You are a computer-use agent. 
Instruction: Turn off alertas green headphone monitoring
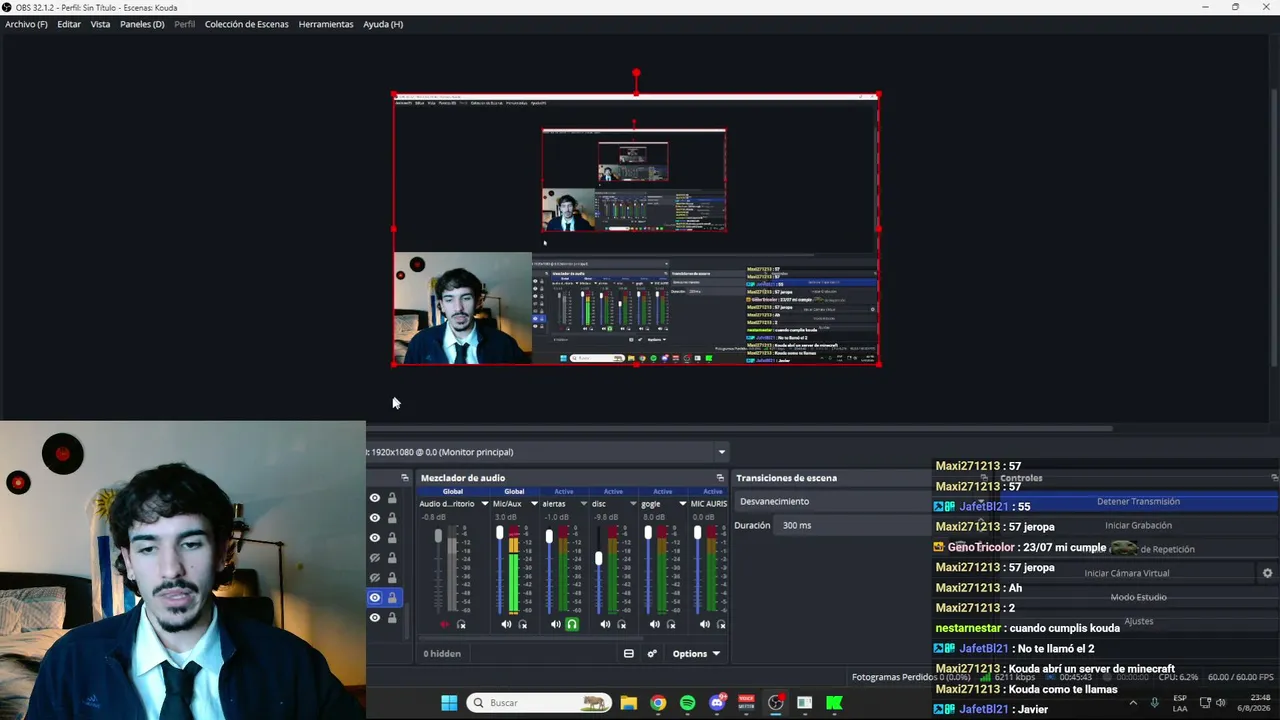coord(572,624)
